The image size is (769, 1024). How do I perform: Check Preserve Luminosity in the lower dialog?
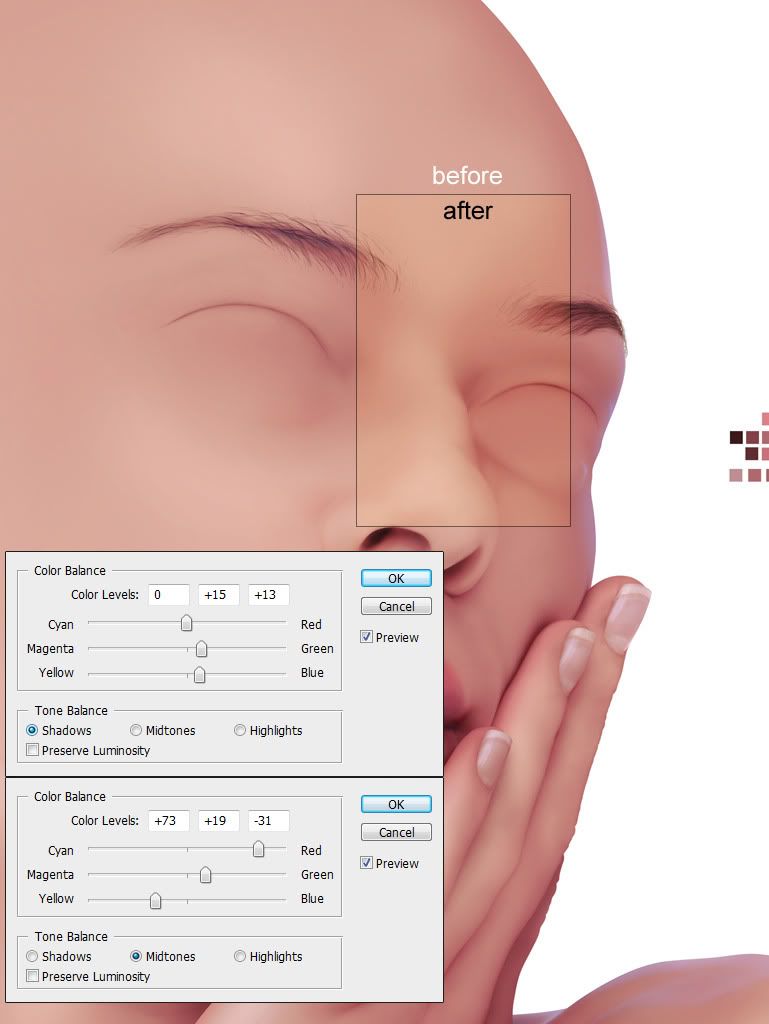tap(33, 976)
